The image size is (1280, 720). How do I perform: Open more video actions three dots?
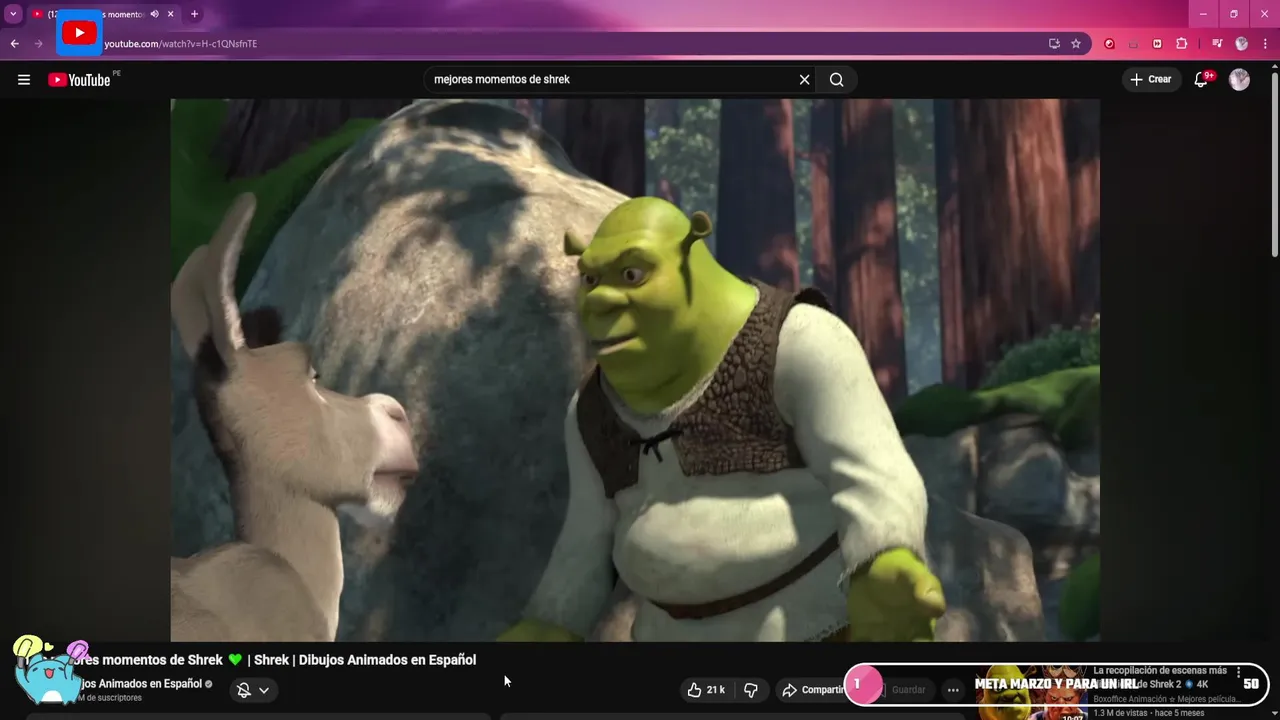coord(953,690)
